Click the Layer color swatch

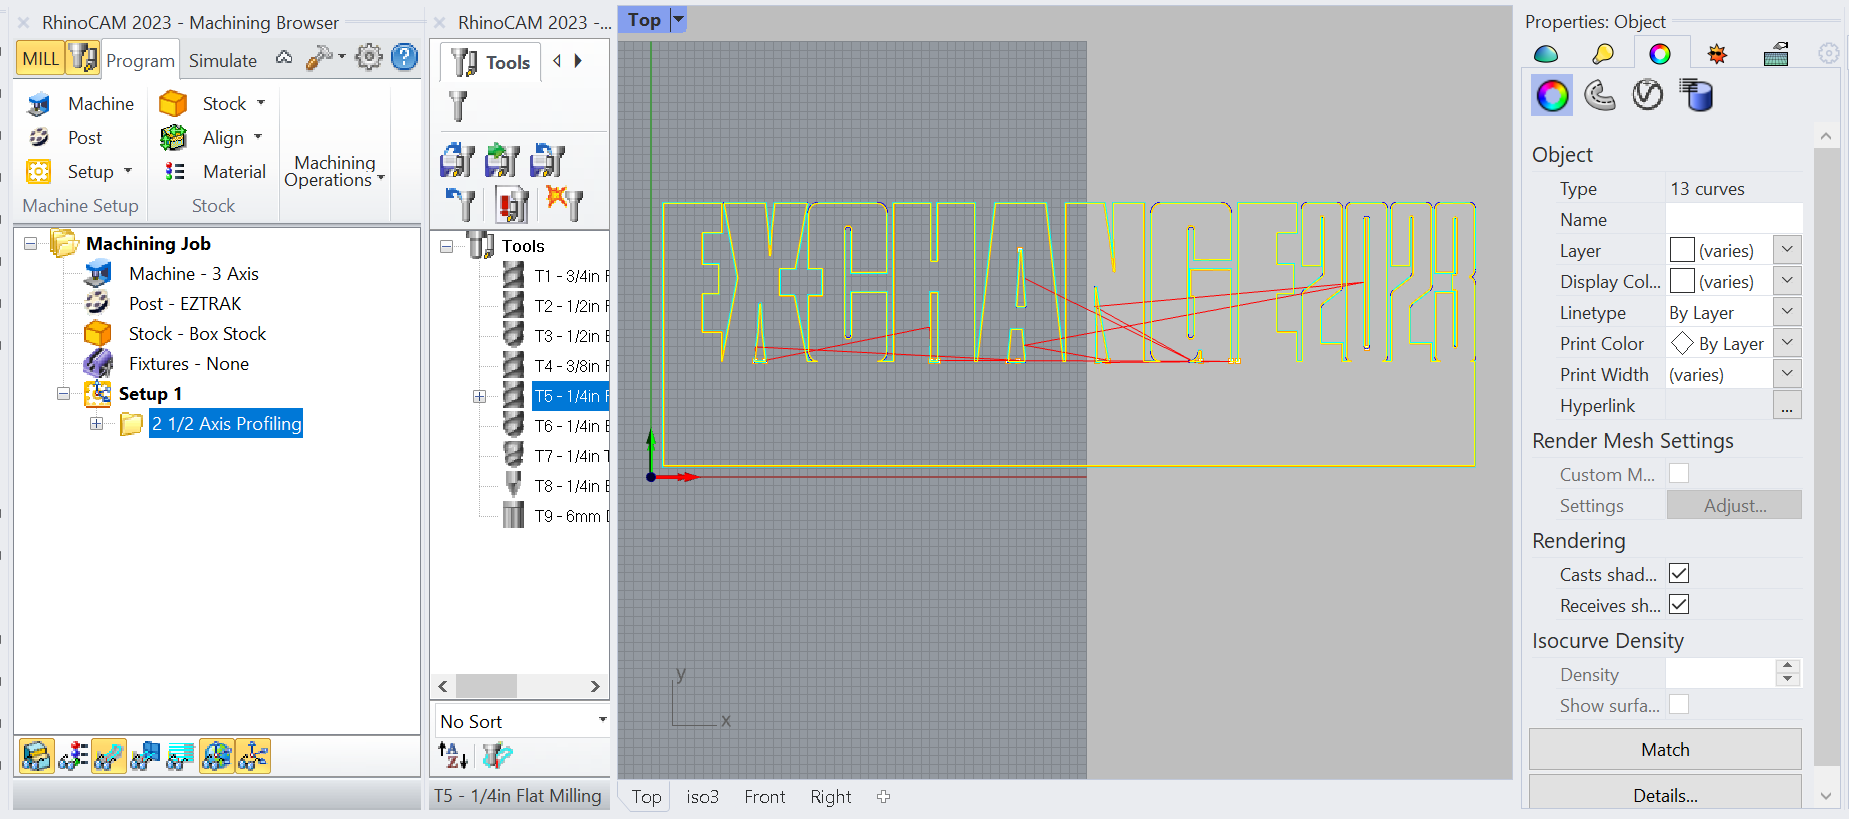(1682, 250)
